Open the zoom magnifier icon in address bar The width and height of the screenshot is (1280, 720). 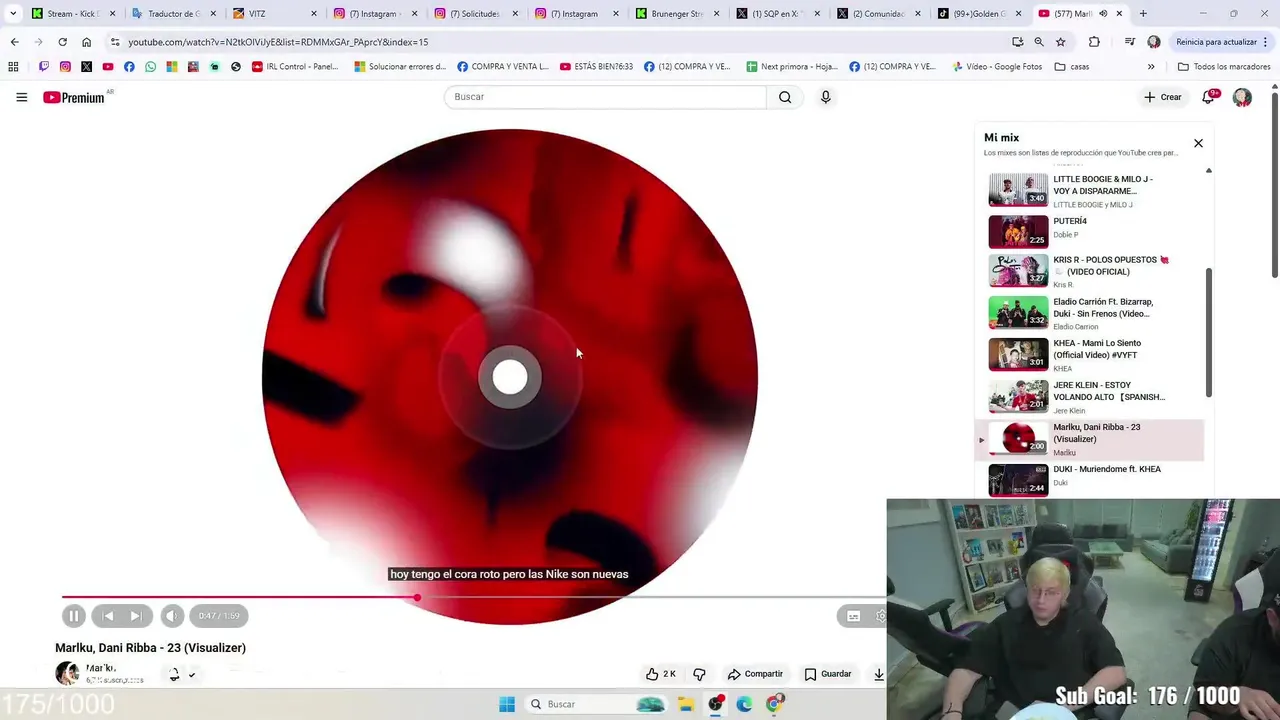click(x=1039, y=42)
